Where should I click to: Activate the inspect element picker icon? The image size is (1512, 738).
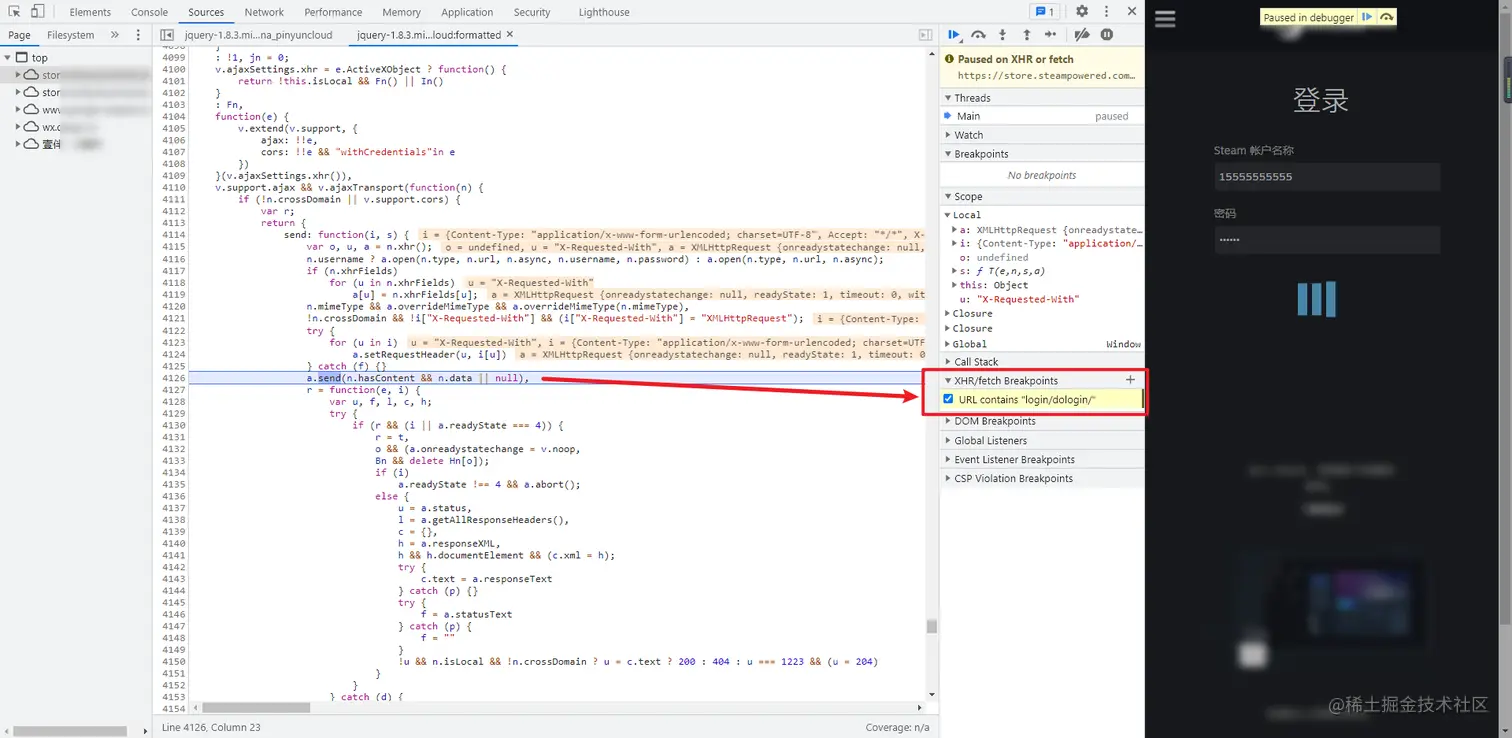(x=15, y=12)
